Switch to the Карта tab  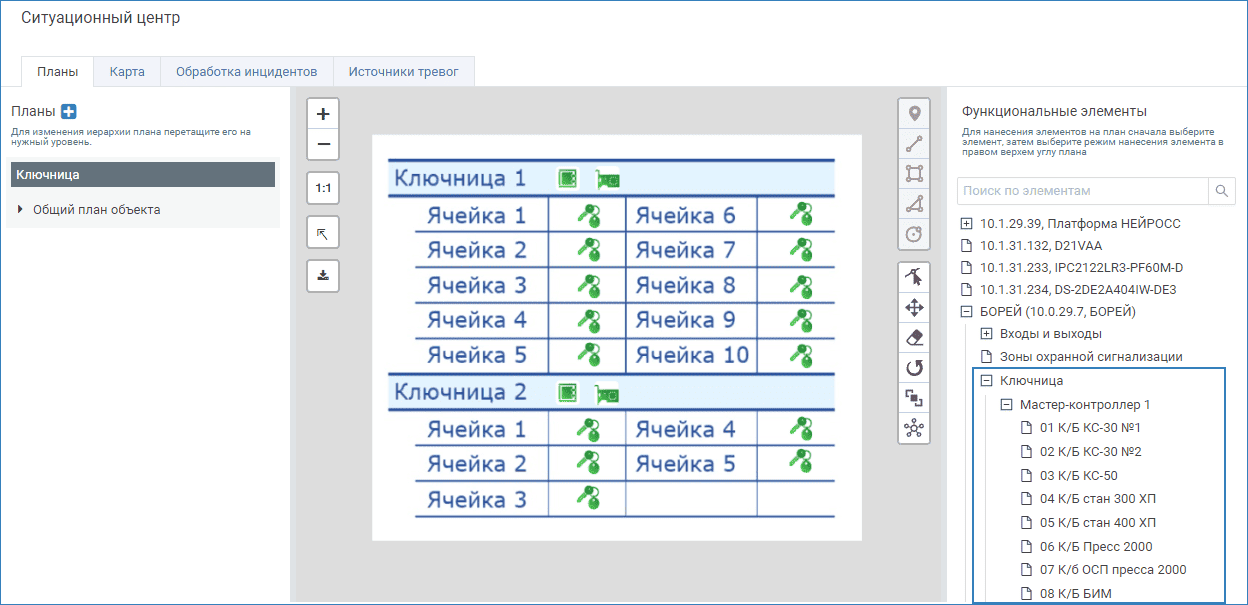click(x=127, y=72)
